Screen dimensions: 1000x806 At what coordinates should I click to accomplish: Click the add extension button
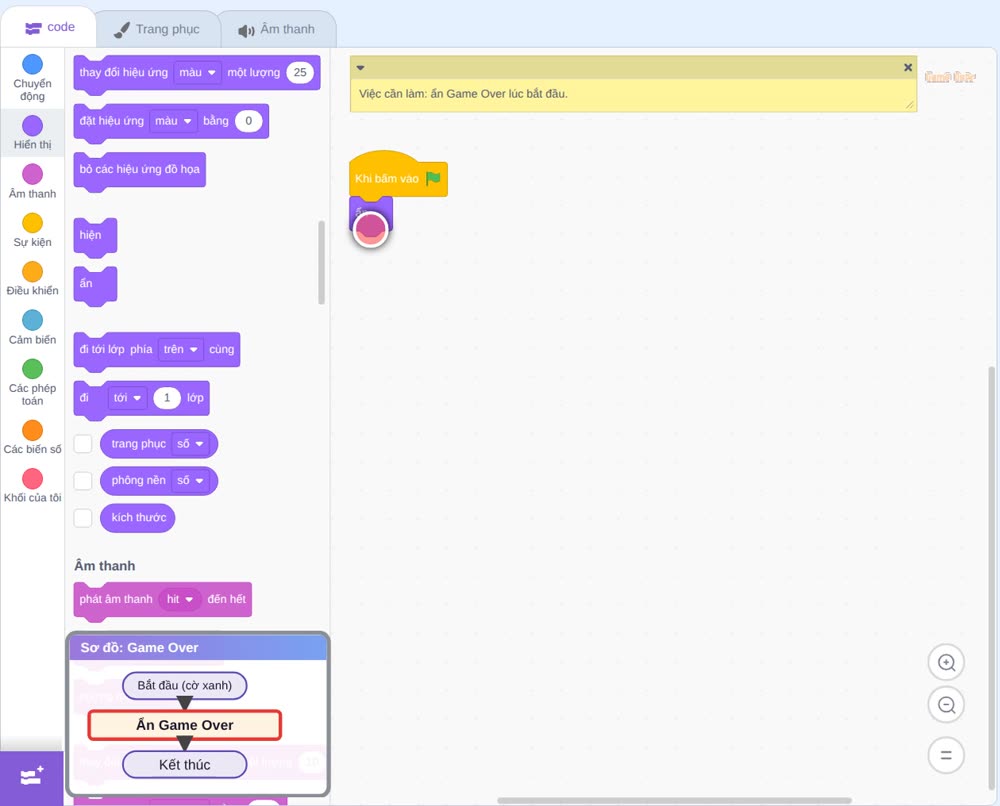(x=32, y=777)
